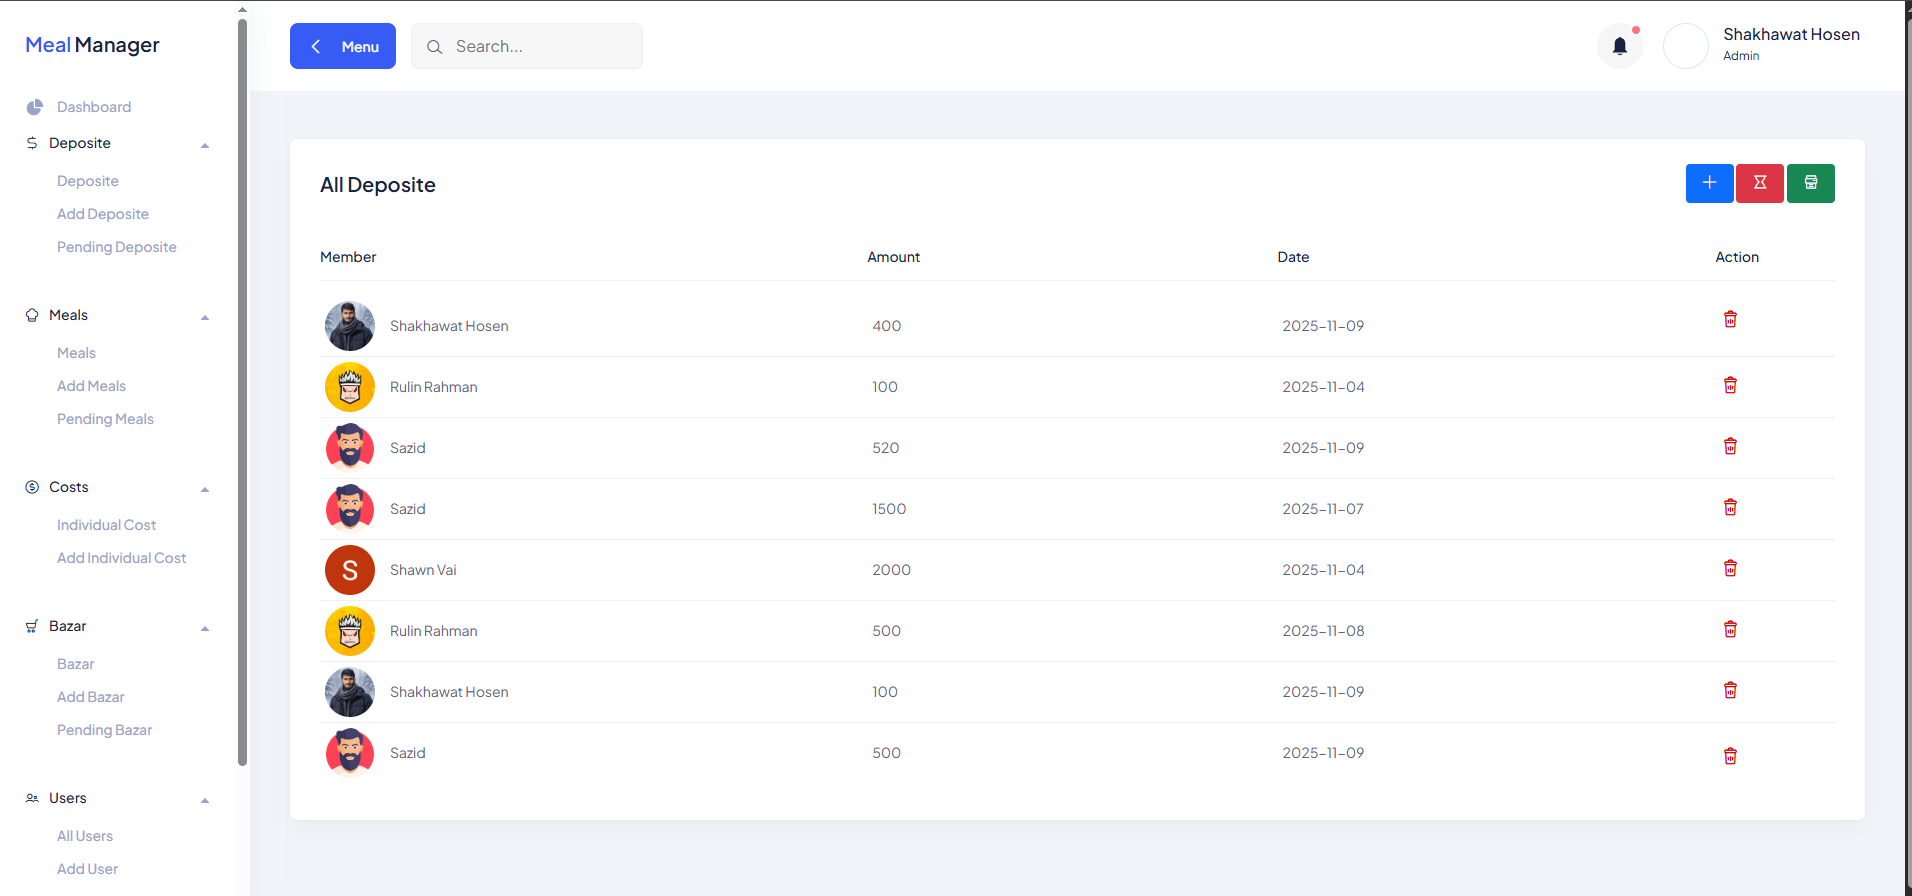Open the notification bell

pos(1619,46)
